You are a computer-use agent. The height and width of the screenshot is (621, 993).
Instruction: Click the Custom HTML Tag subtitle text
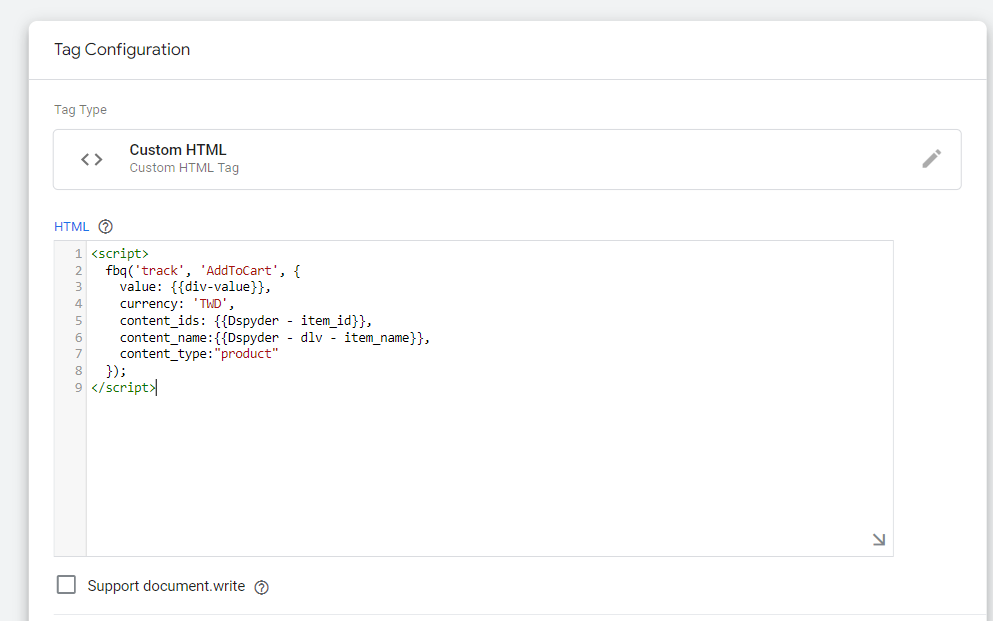(x=184, y=168)
